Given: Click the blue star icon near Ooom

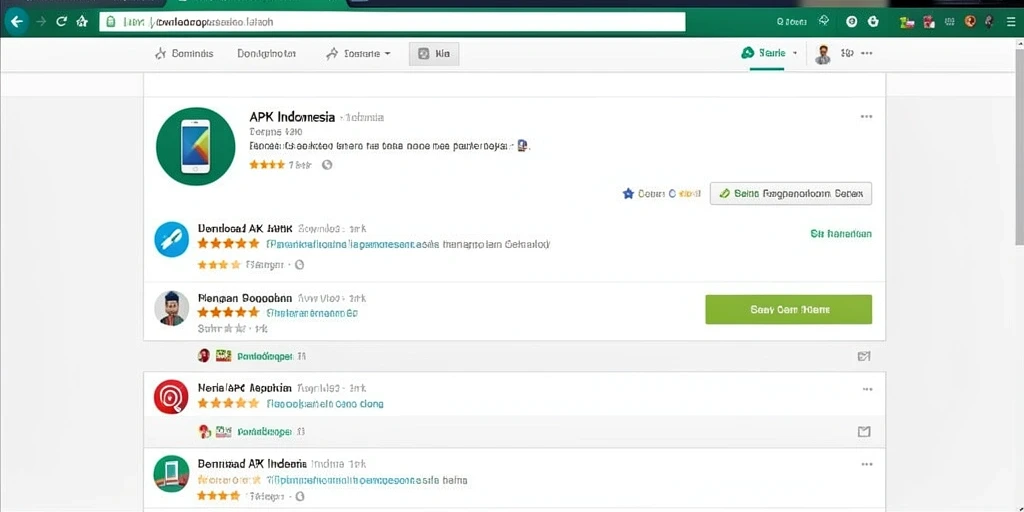Looking at the screenshot, I should click(628, 193).
